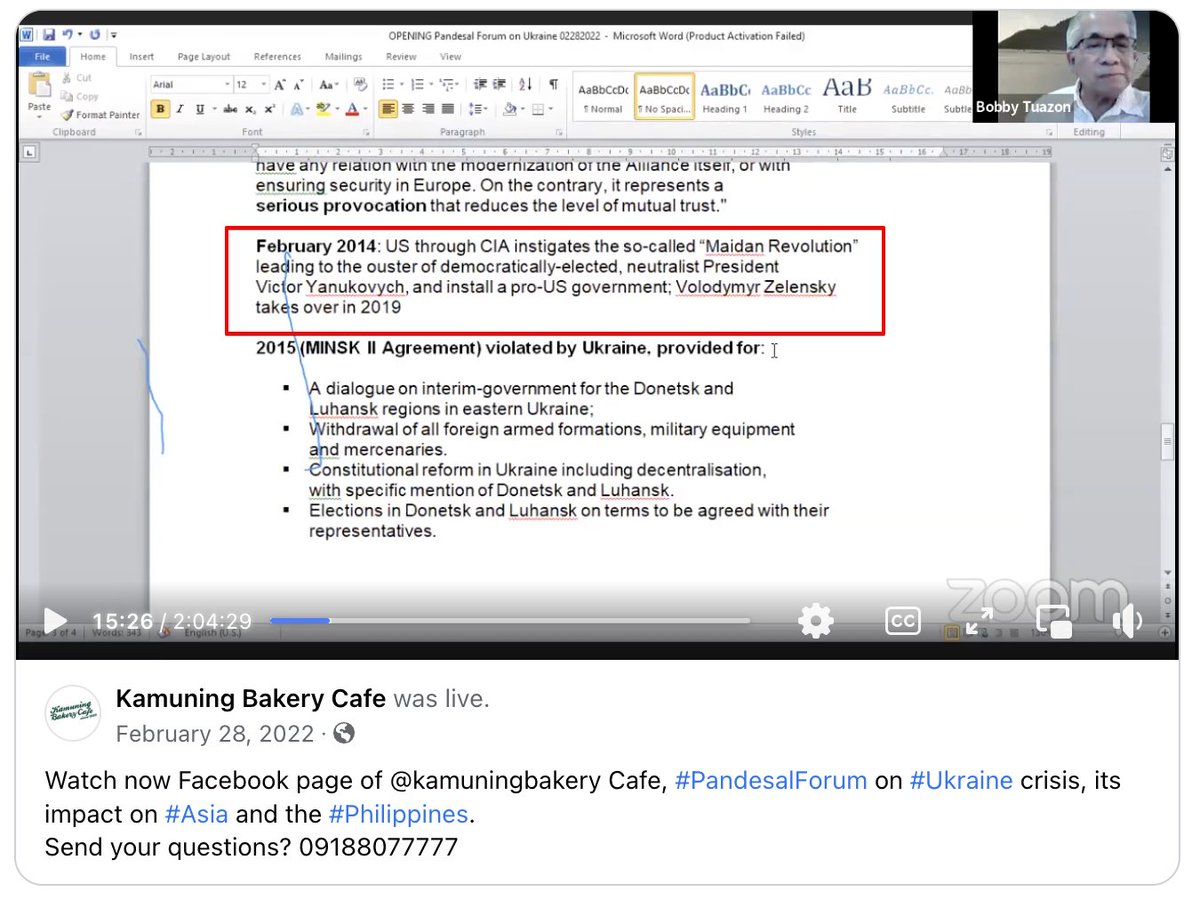Toggle Show/Hide paragraph marks
Image resolution: width=1200 pixels, height=900 pixels.
coord(553,84)
